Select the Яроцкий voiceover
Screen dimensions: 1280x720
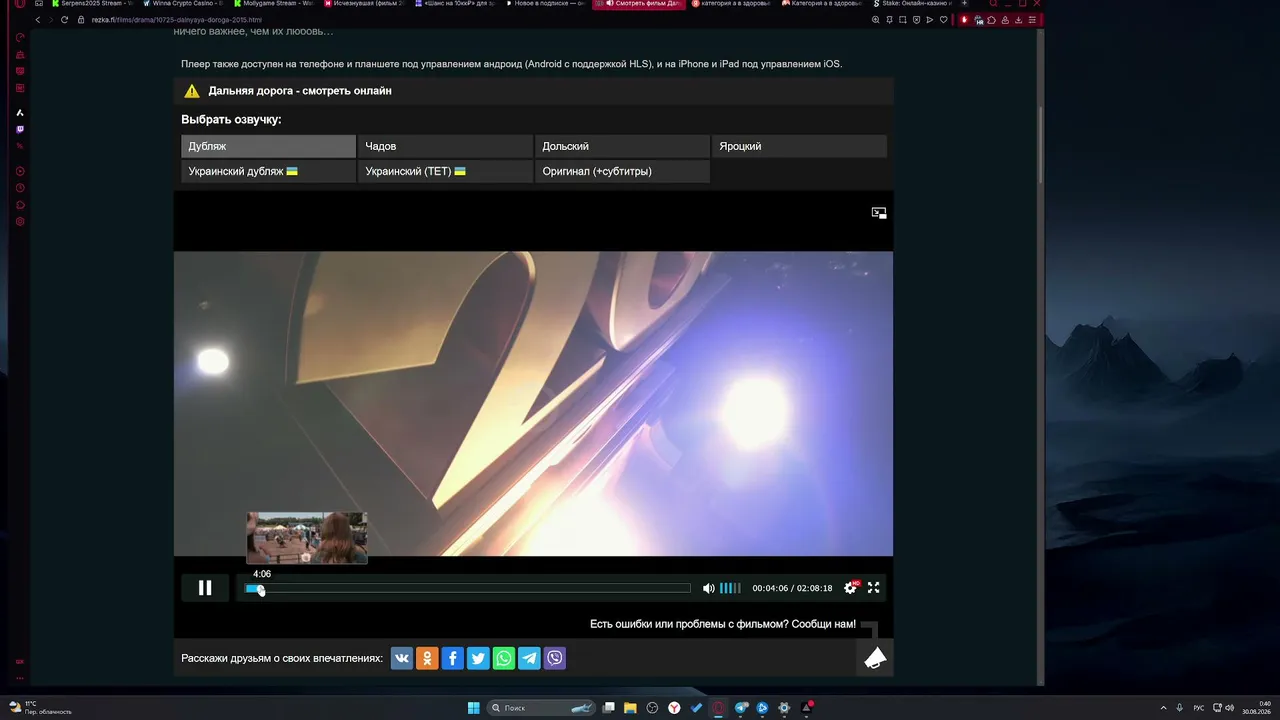click(x=799, y=146)
